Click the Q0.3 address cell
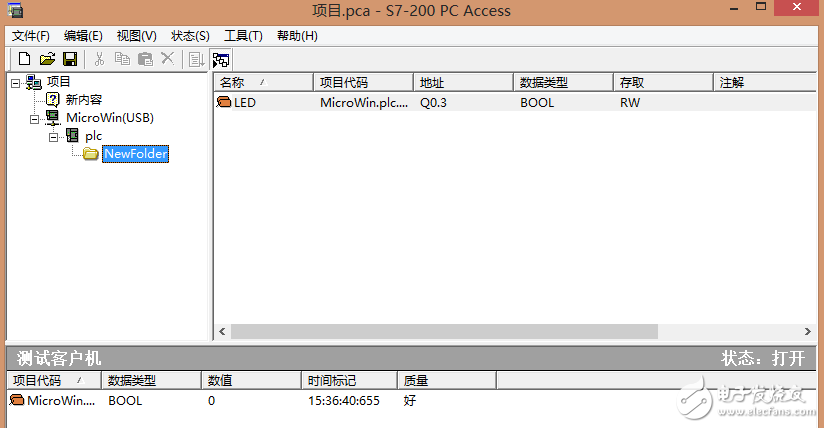The image size is (824, 428). (434, 103)
